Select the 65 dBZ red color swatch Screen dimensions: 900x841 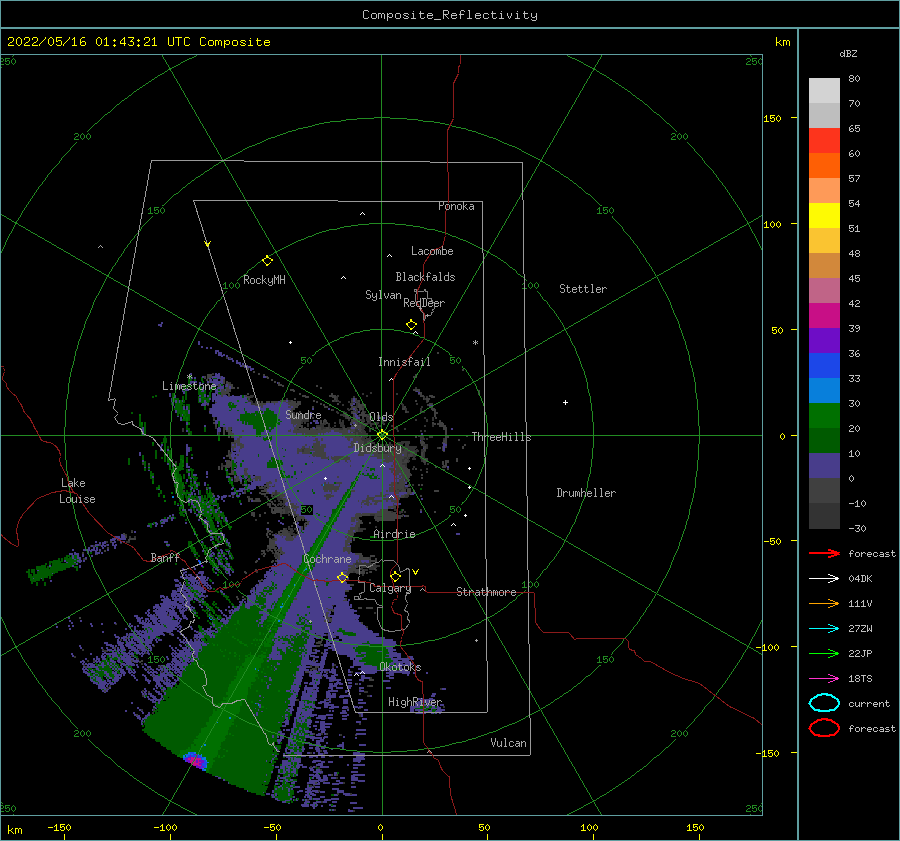tap(824, 140)
